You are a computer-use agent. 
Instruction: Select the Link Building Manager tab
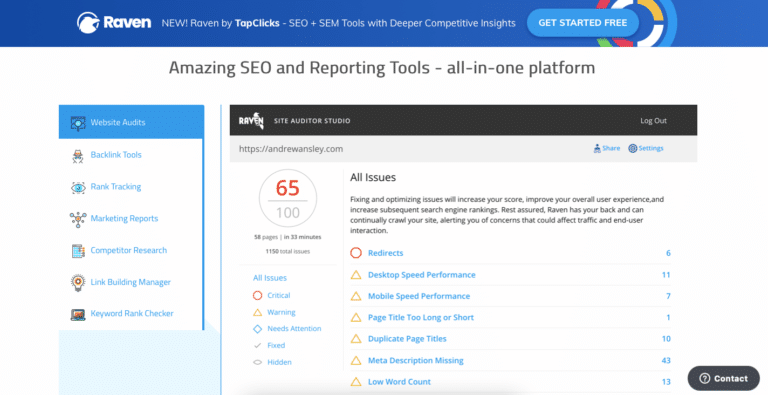[130, 282]
